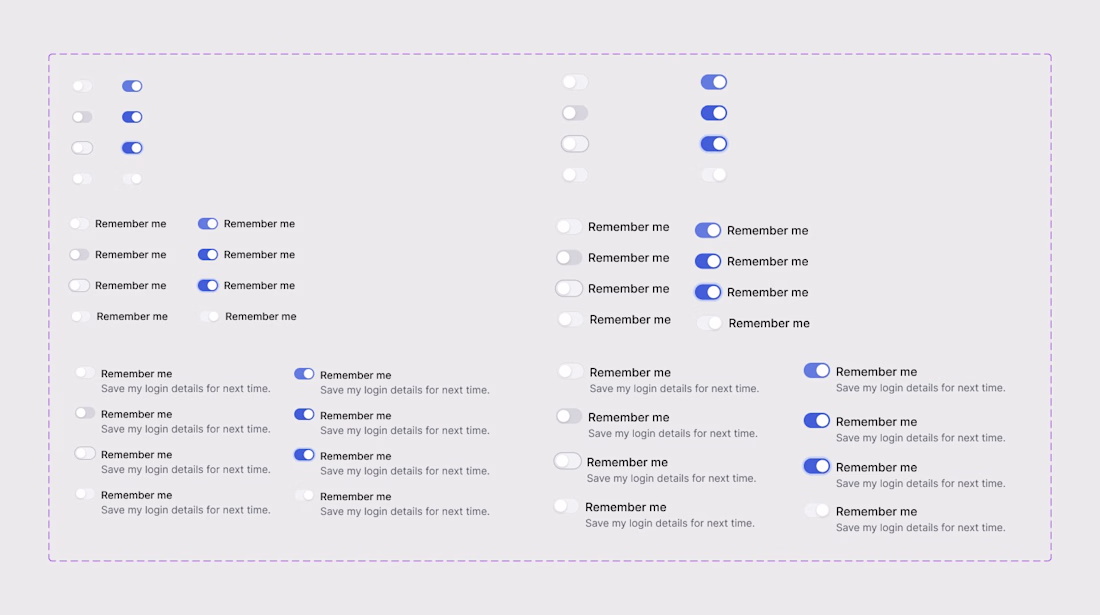Disable first small blue switch with login details description
This screenshot has width=1100, height=615.
click(304, 374)
